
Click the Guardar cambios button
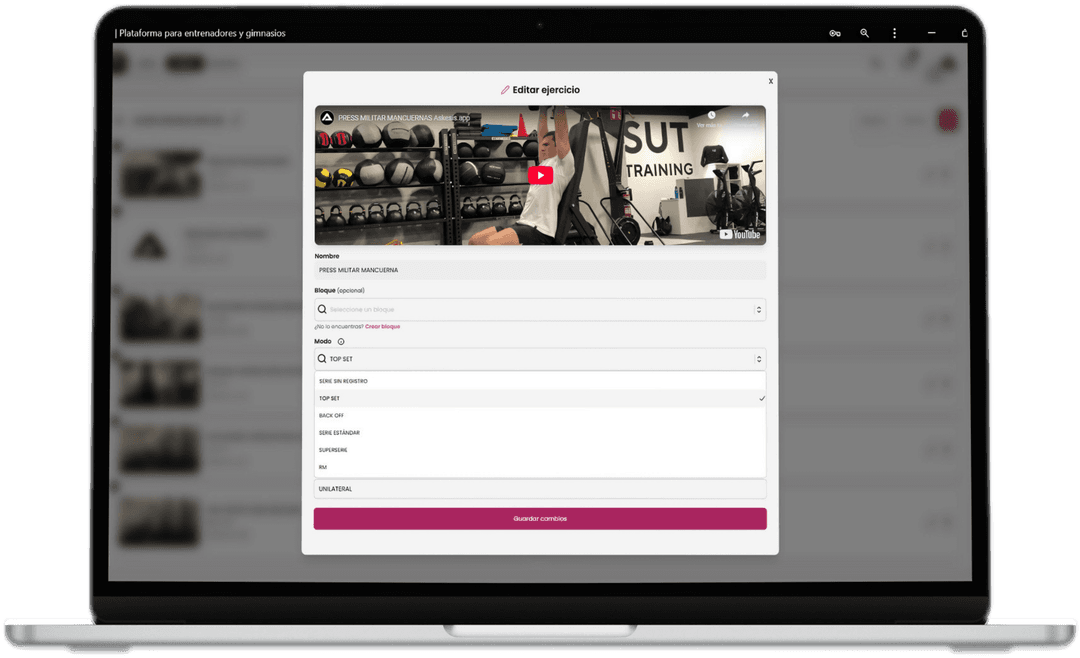[540, 519]
